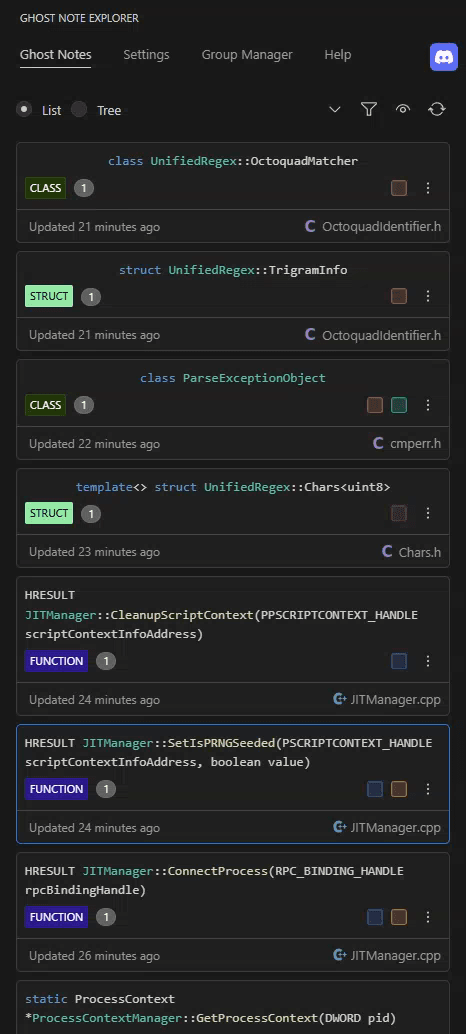Open the JITManager.cpp link on the CleanupScriptContext card

(395, 700)
